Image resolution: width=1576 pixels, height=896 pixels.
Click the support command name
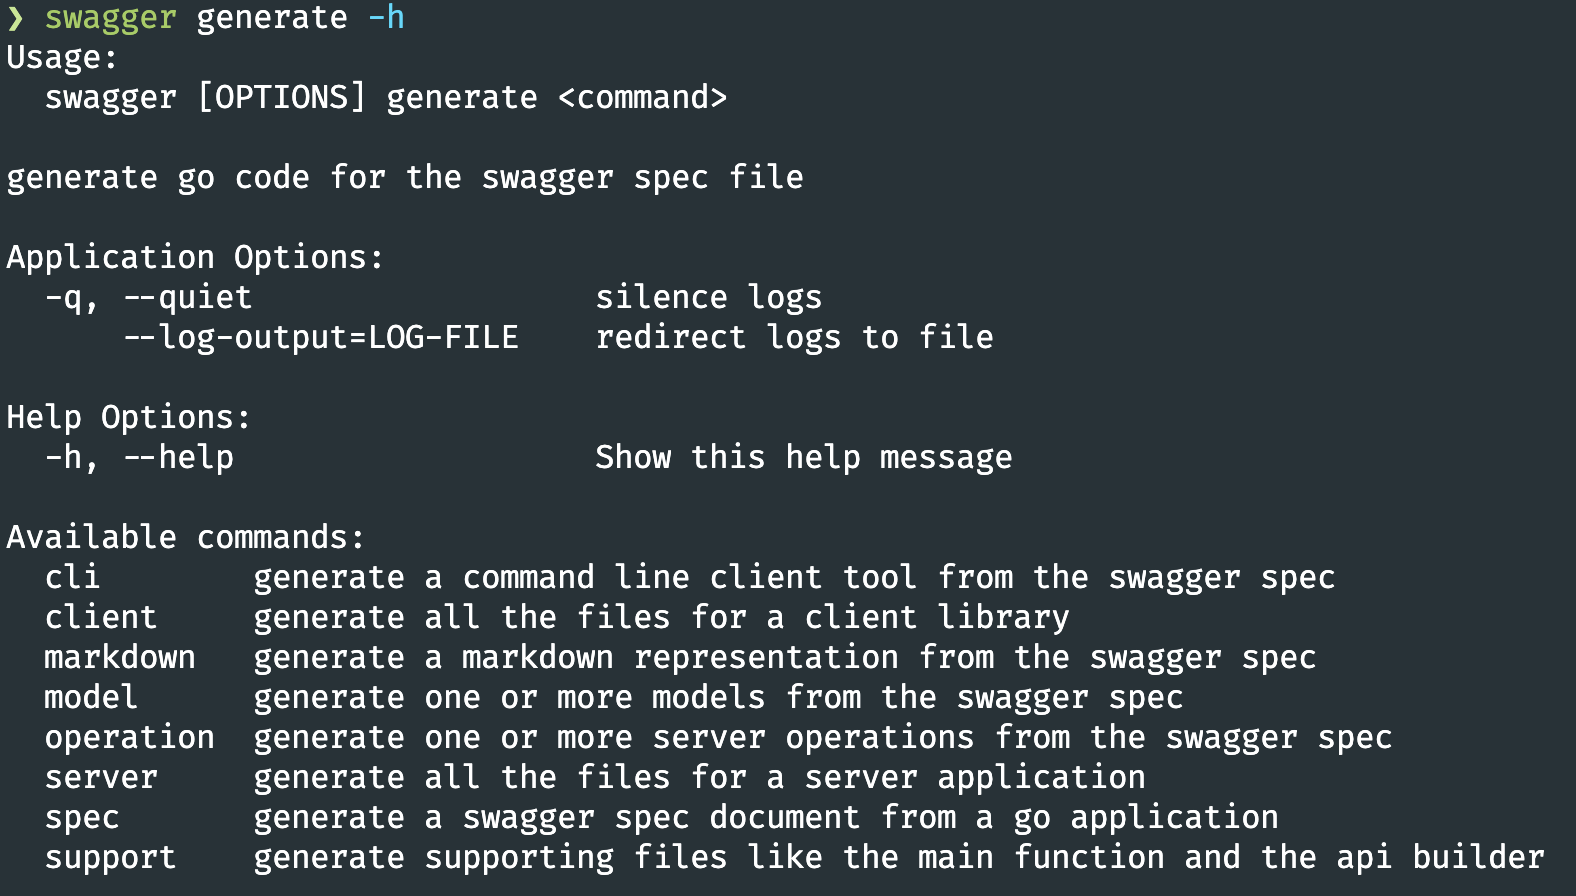[x=111, y=859]
